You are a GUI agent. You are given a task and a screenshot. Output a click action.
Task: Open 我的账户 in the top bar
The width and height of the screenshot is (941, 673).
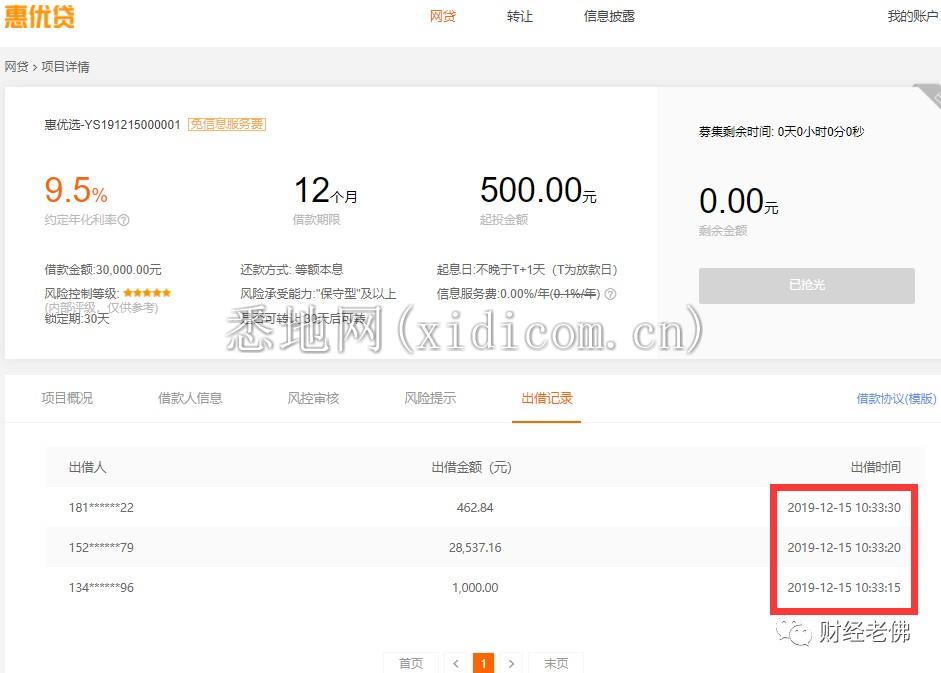point(913,16)
